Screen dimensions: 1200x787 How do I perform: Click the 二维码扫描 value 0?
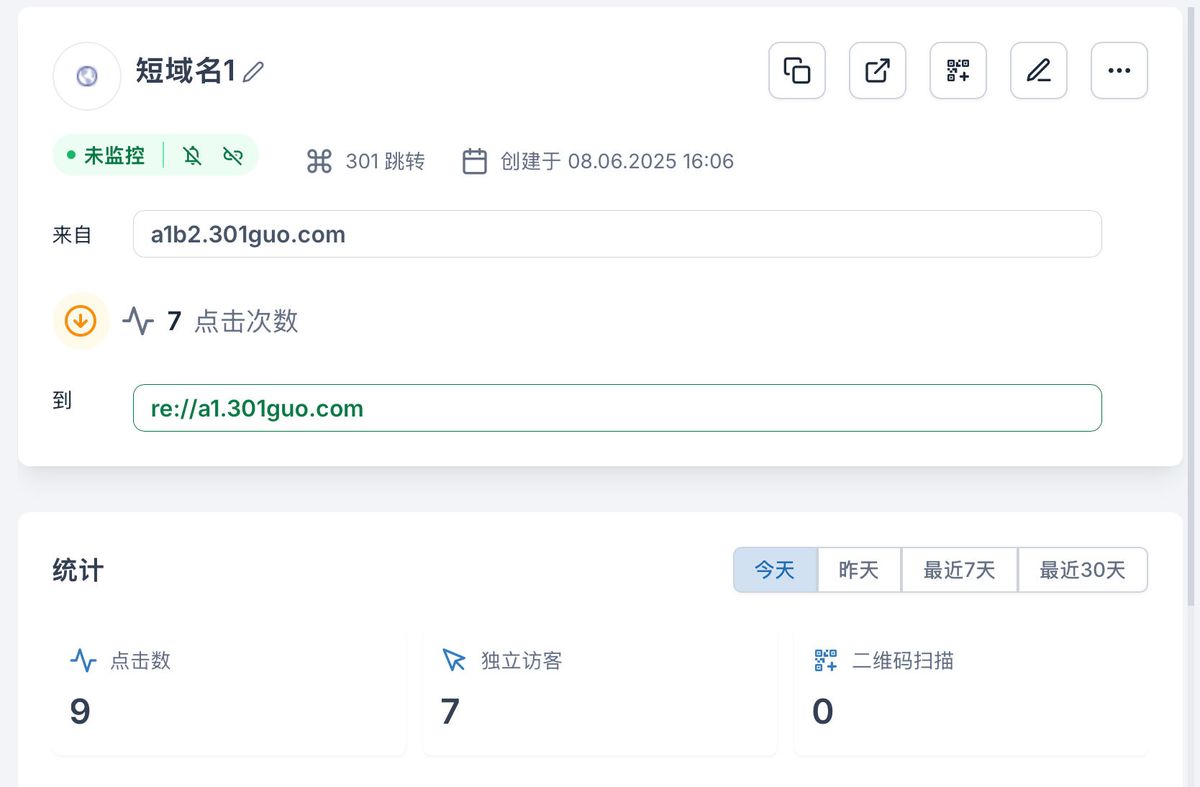(x=823, y=711)
